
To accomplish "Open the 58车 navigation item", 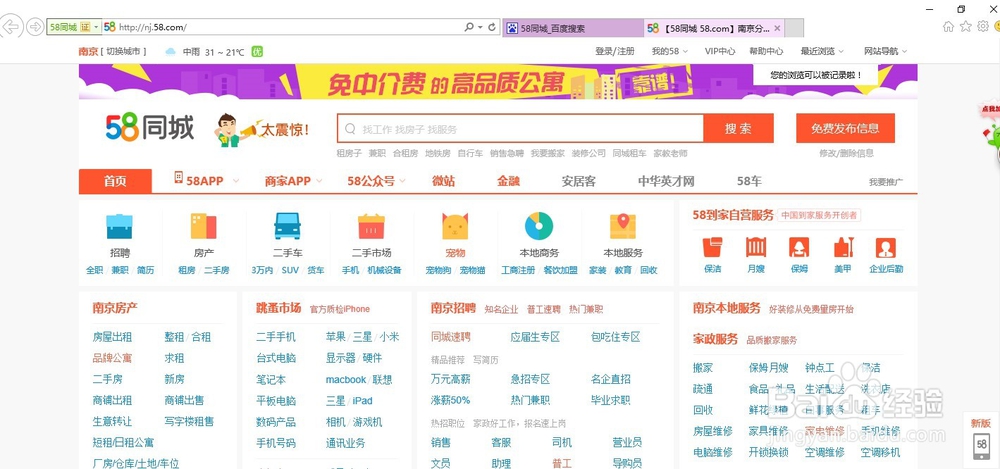I will [x=749, y=181].
